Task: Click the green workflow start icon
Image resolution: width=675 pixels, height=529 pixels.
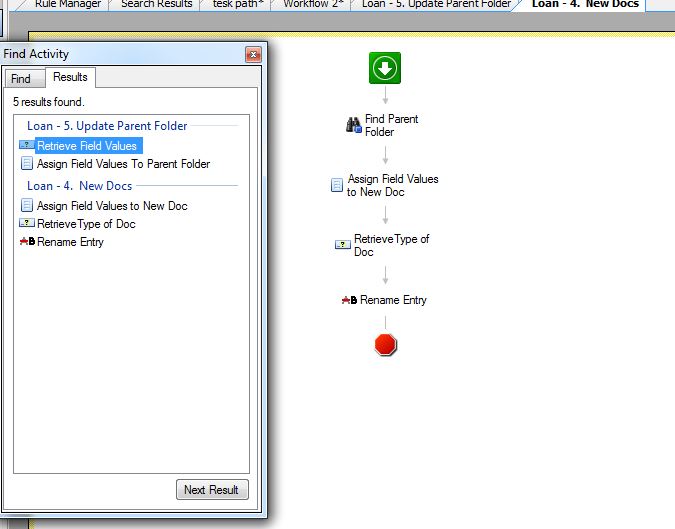Action: pos(385,68)
